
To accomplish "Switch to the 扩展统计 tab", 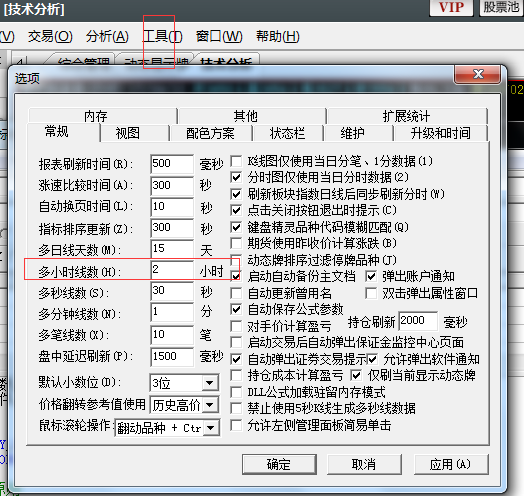I will (407, 116).
